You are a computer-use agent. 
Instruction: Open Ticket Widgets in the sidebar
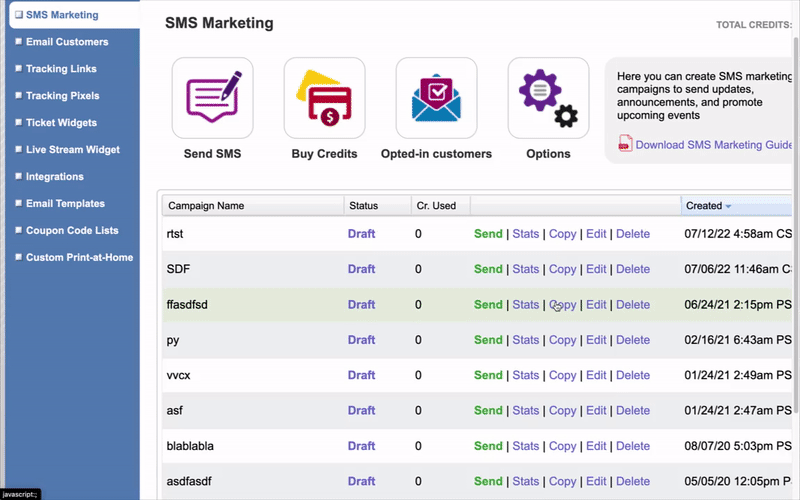[61, 123]
